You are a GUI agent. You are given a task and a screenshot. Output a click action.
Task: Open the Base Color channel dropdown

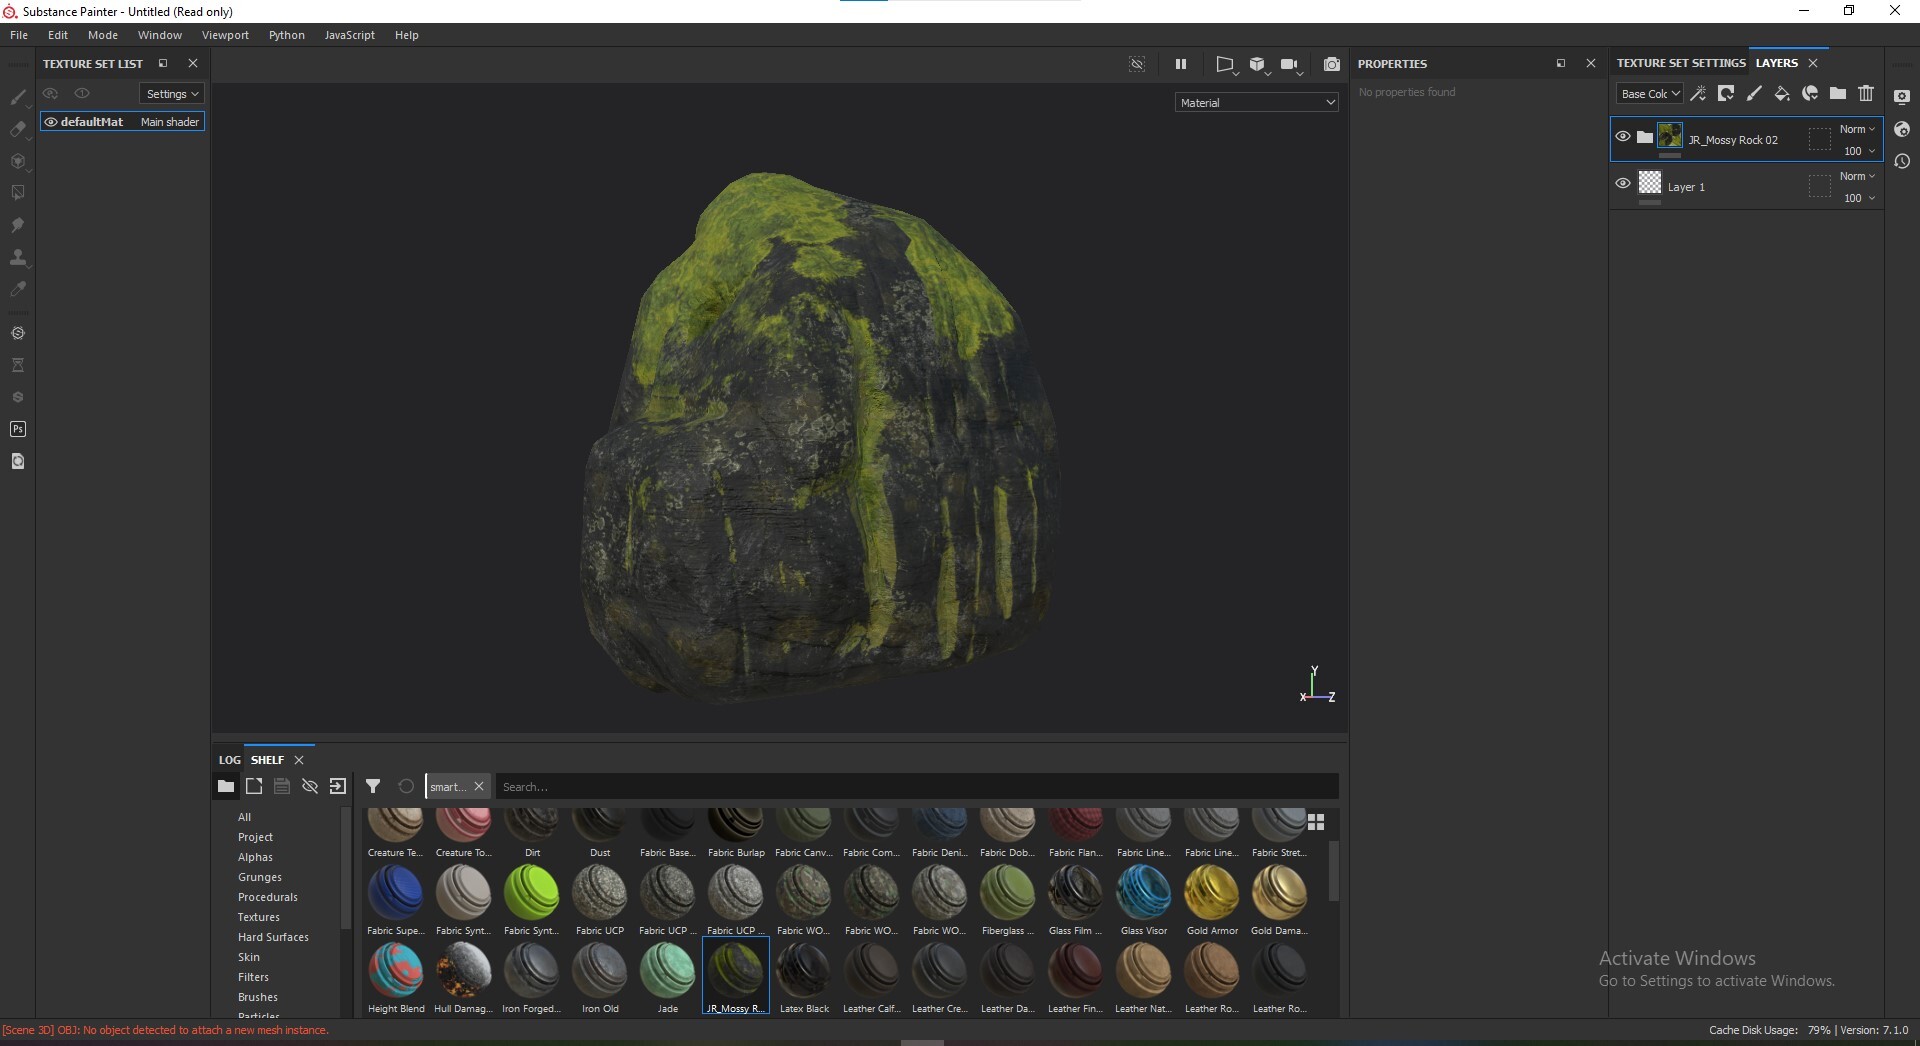tap(1649, 93)
